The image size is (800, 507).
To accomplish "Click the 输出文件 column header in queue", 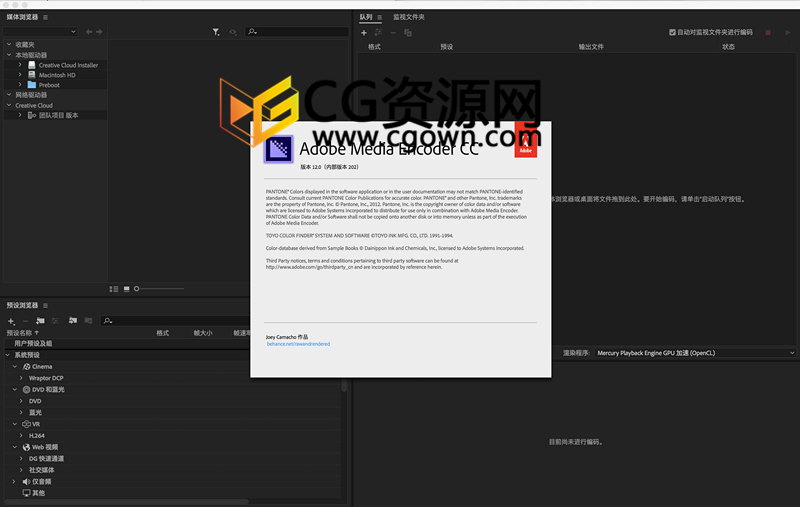I will (591, 47).
